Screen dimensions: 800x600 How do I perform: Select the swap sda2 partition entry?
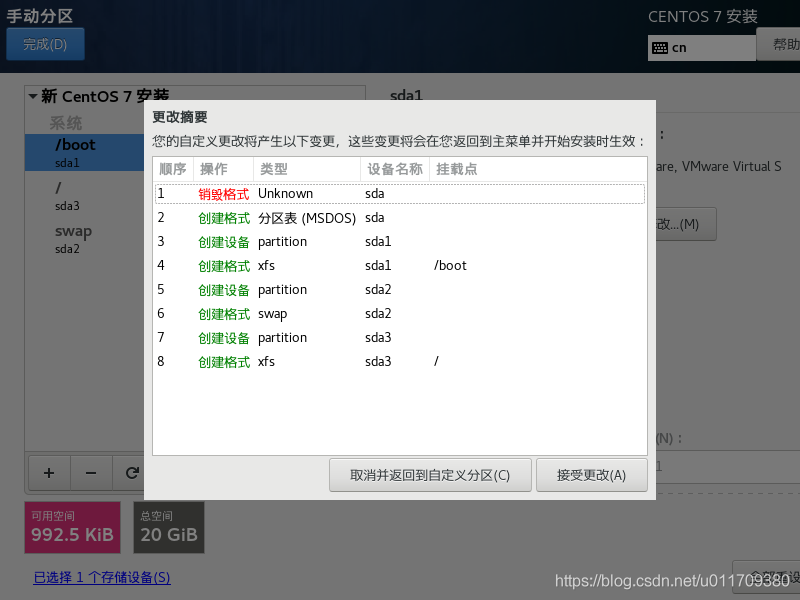click(85, 239)
